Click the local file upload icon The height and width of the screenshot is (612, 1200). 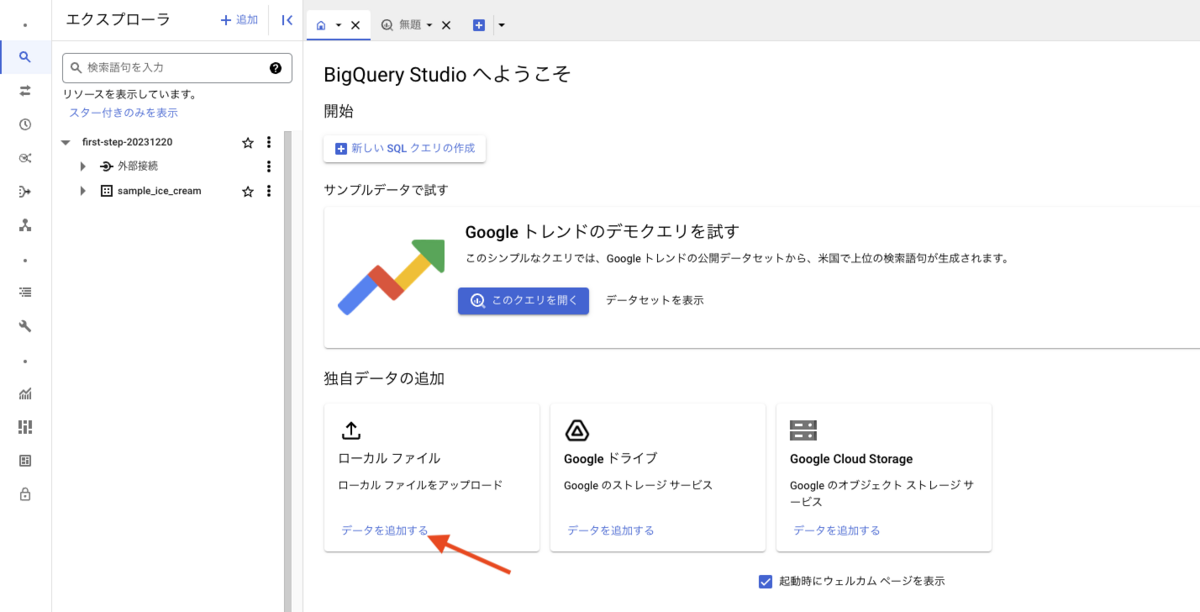[351, 431]
